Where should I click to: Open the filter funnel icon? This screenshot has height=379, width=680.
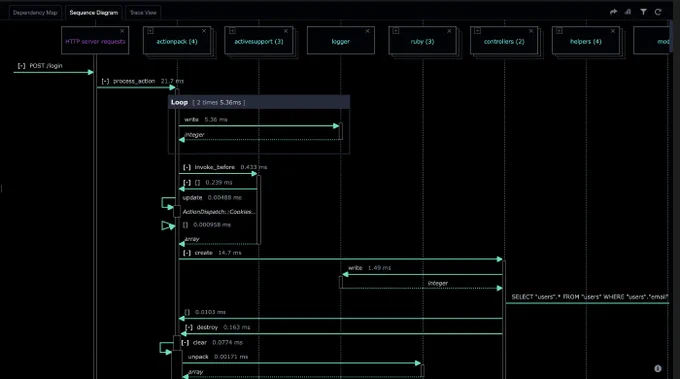click(644, 12)
